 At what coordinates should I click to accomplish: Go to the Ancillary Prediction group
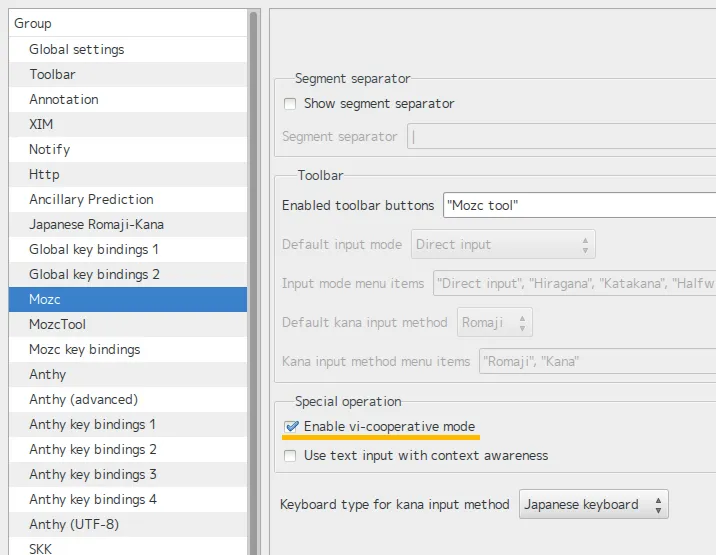pyautogui.click(x=91, y=200)
